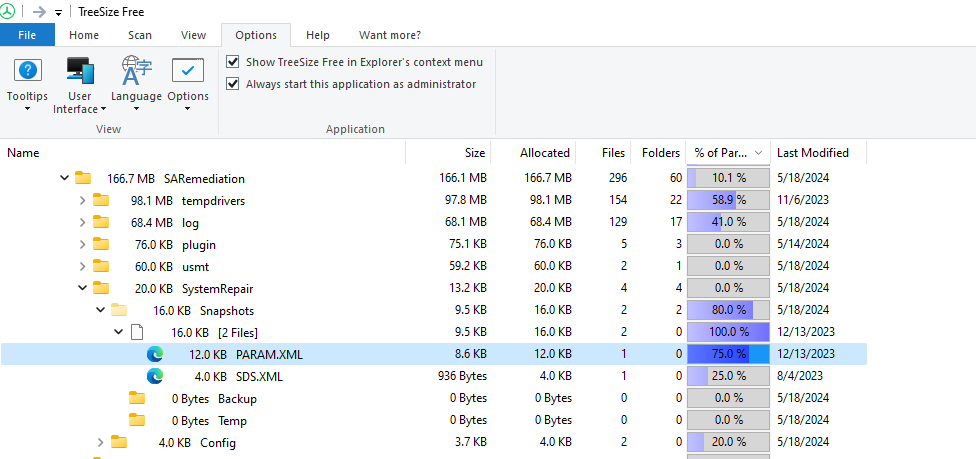The width and height of the screenshot is (976, 459).
Task: Switch to the Scan ribbon tab
Action: (140, 35)
